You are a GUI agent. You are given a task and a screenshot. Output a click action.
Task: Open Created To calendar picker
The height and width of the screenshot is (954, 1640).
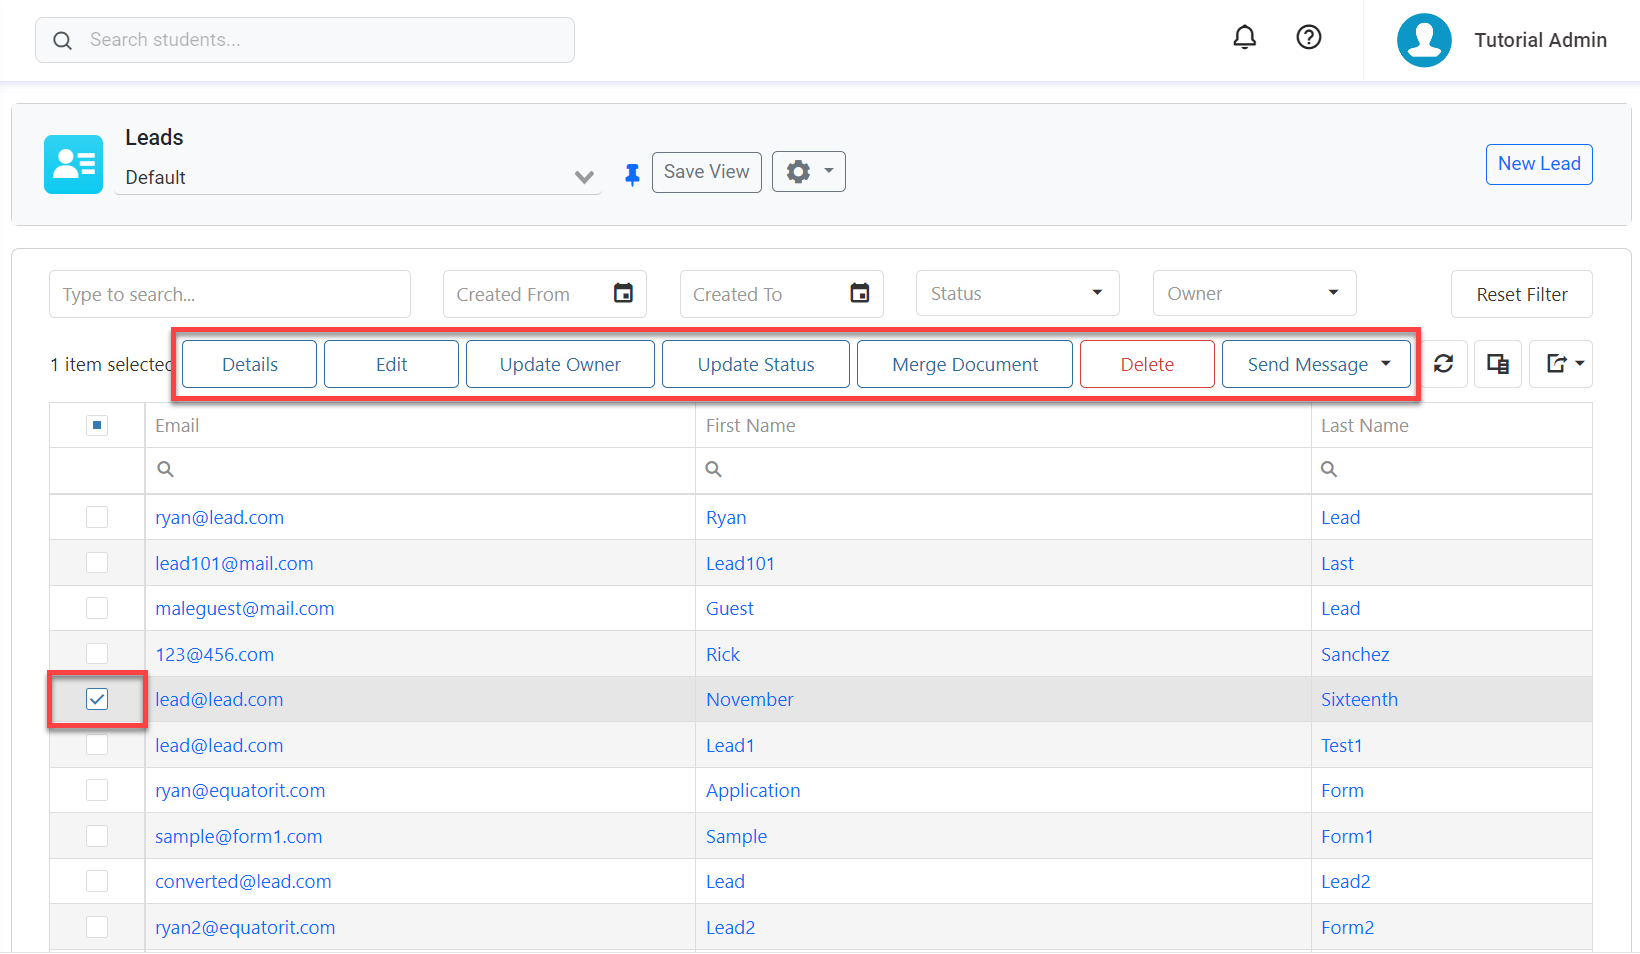860,293
